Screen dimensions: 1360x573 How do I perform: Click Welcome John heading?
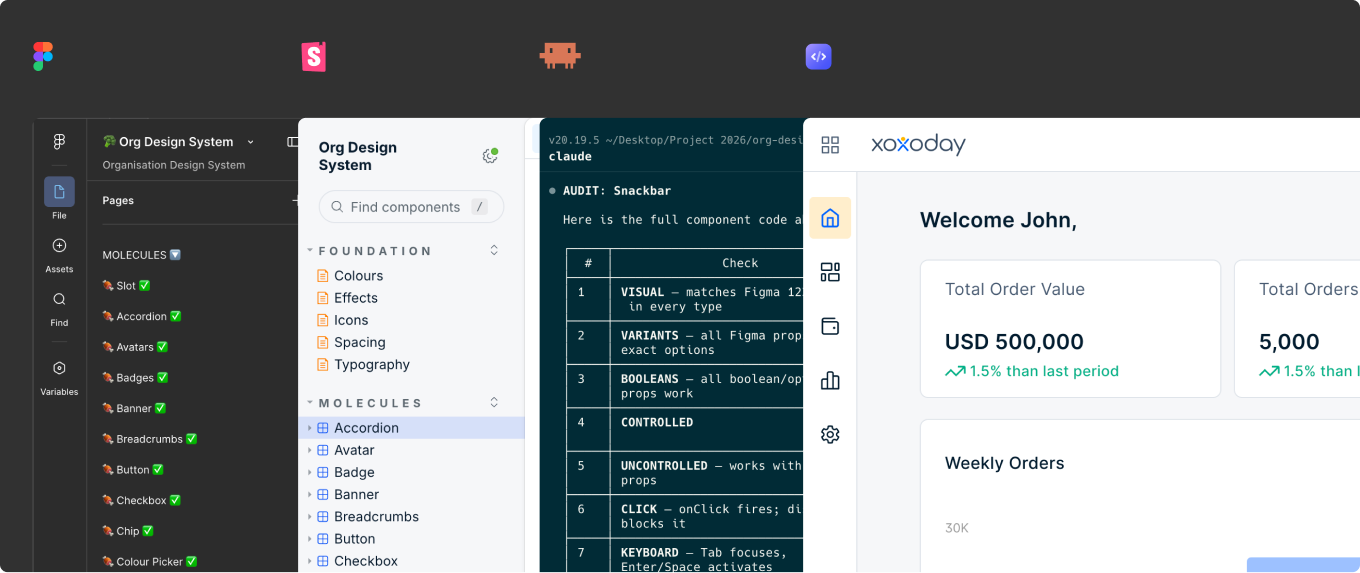[998, 220]
